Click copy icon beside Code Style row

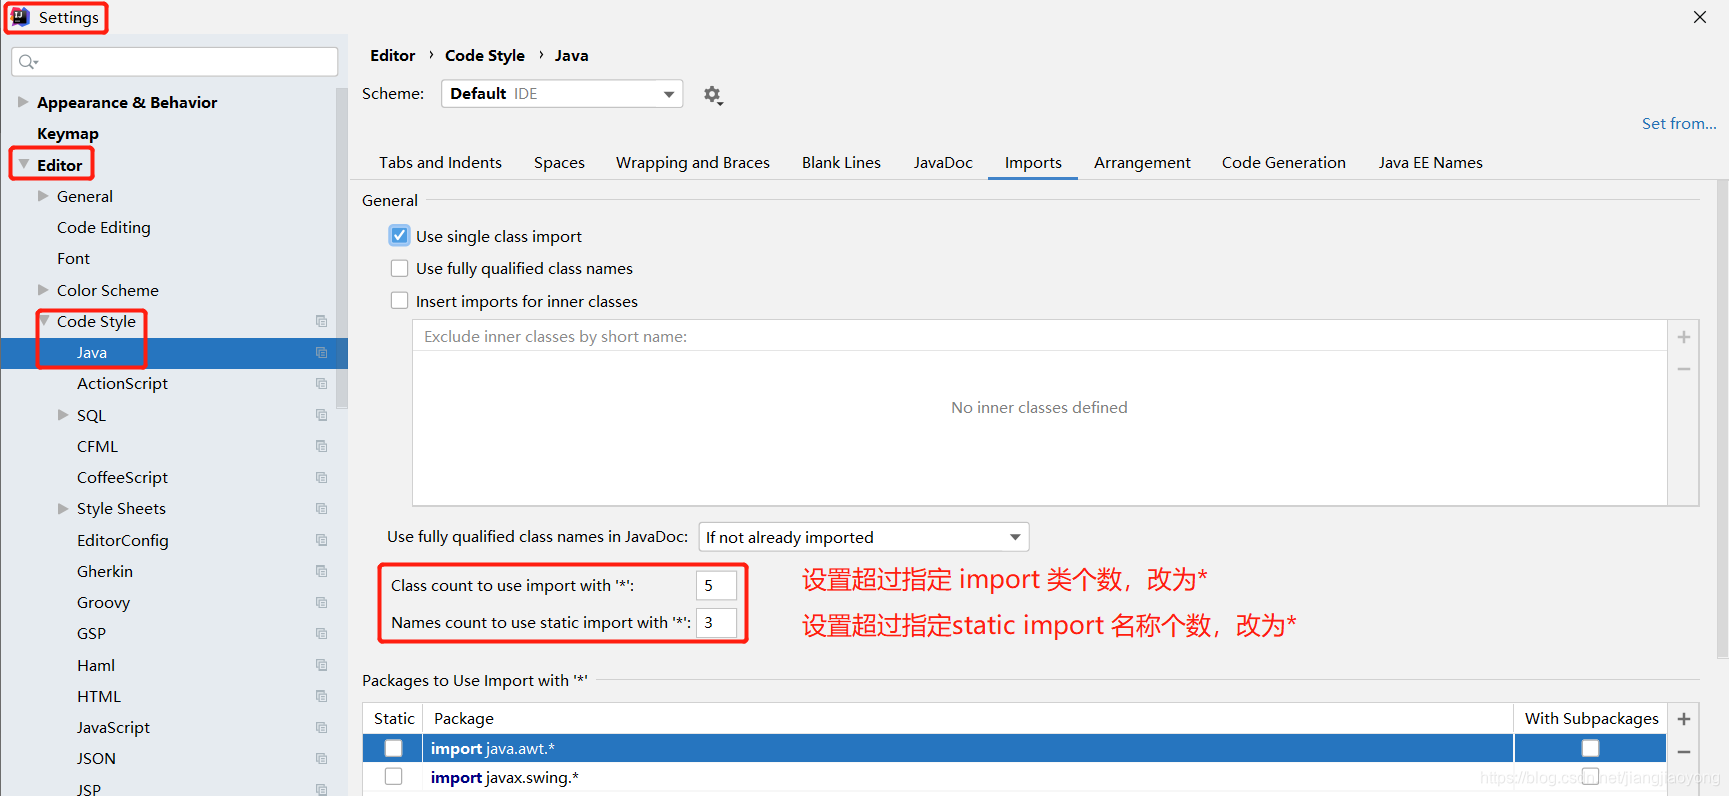tap(321, 321)
